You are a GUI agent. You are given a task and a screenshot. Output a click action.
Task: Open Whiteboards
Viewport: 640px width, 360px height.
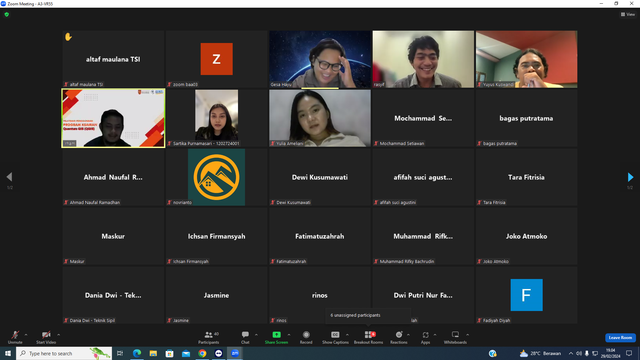(x=455, y=337)
